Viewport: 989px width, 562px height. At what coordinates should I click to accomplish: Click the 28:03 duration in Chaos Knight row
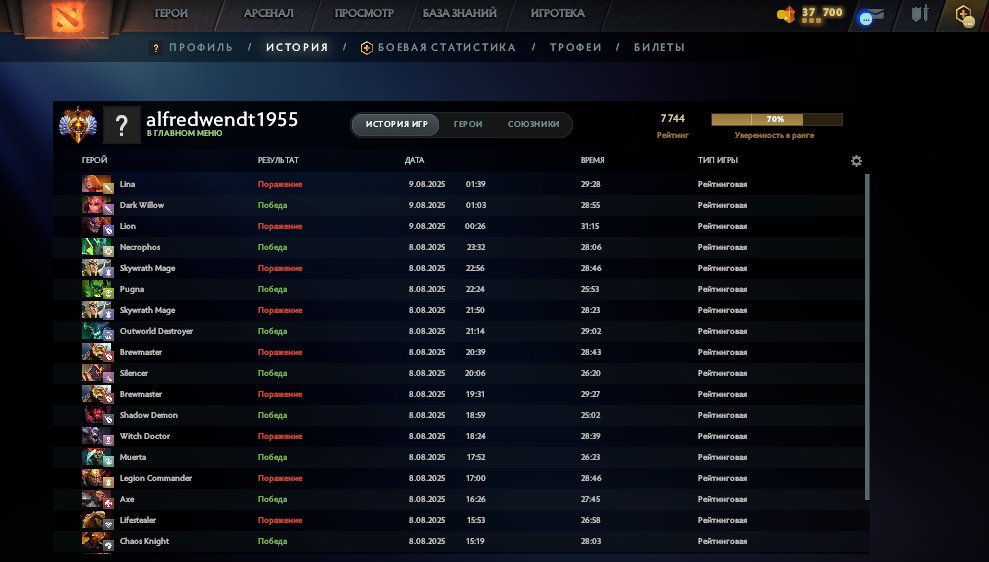pyautogui.click(x=591, y=541)
